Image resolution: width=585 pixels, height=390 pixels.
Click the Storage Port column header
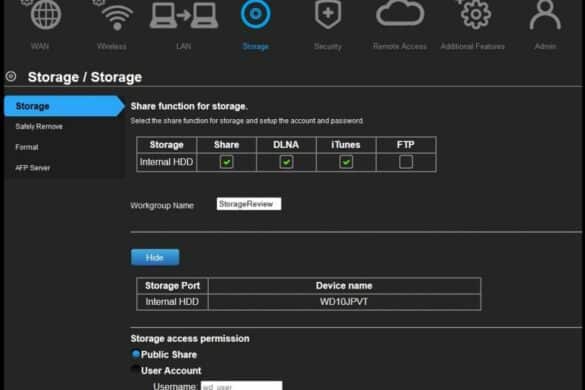pos(172,286)
